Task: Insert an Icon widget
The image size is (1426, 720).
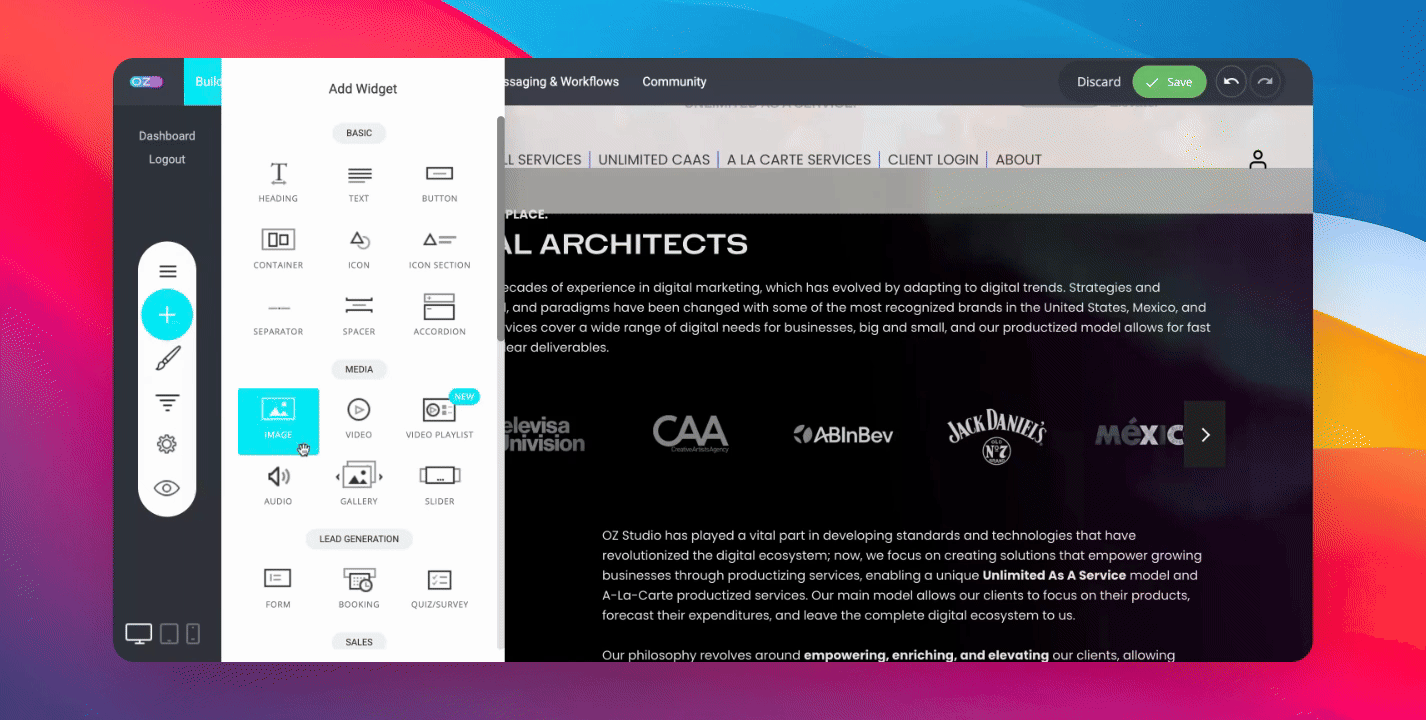Action: coord(359,249)
